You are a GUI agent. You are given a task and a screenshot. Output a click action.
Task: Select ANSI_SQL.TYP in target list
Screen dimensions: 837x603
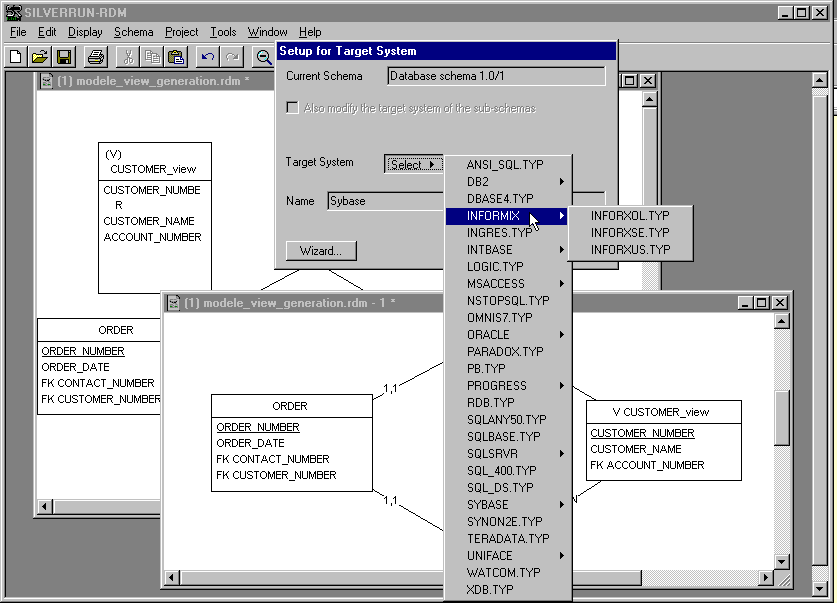tap(505, 165)
